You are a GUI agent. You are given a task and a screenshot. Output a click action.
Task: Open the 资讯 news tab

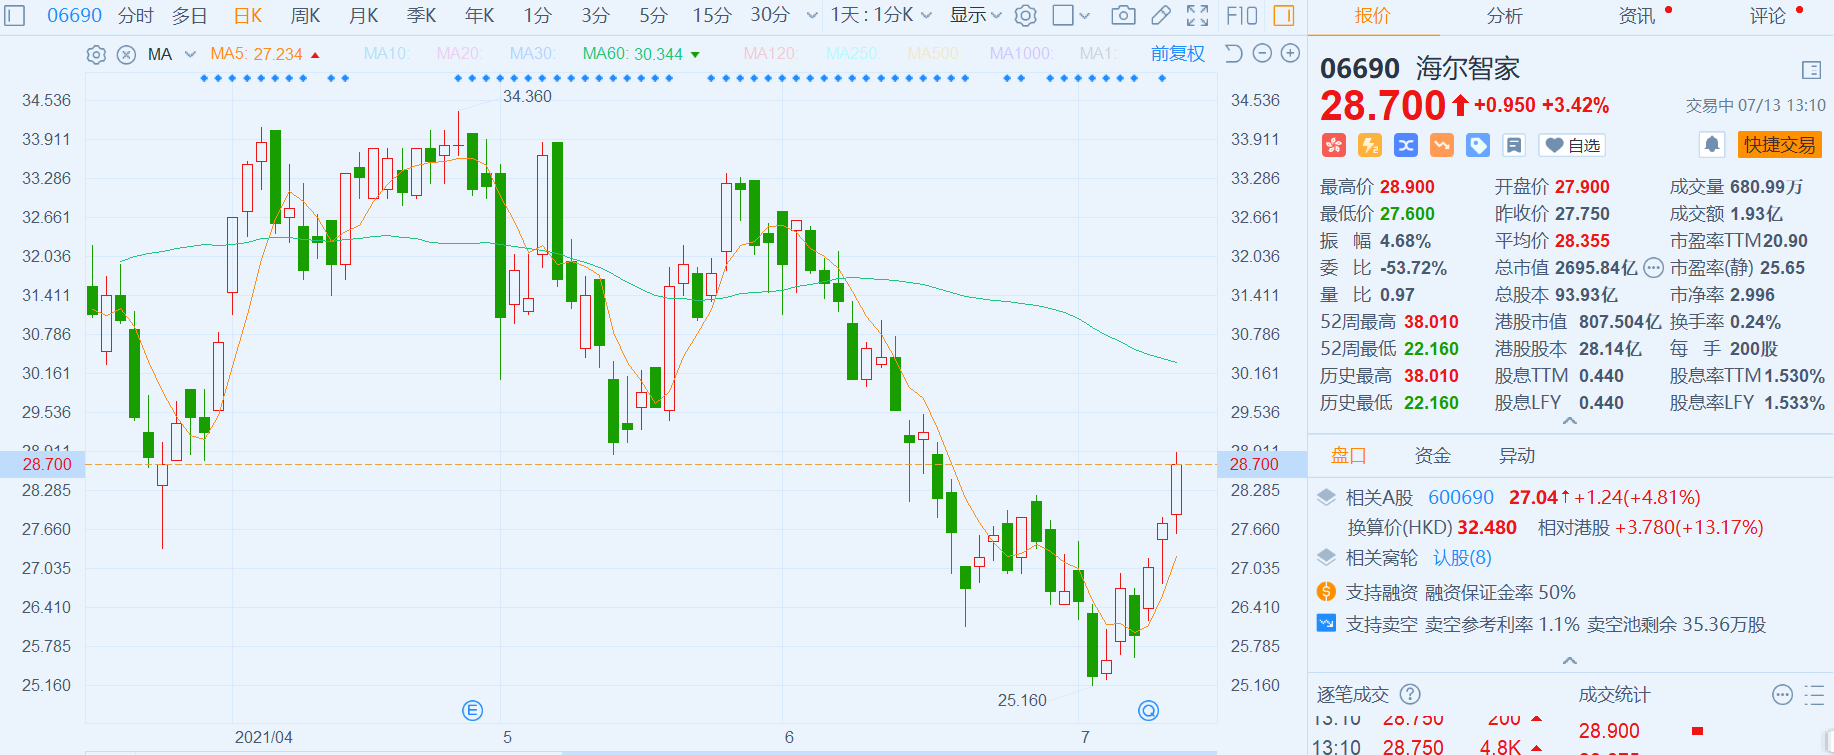point(1637,16)
